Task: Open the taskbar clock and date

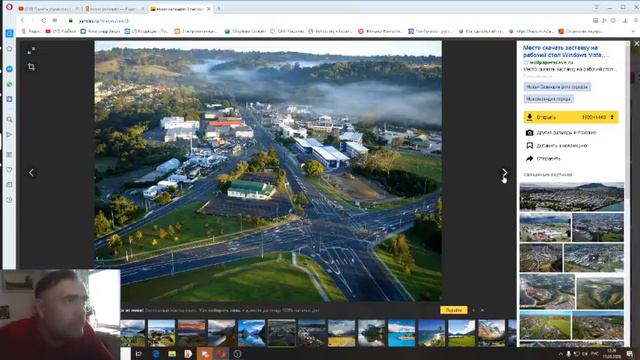Action: pos(612,353)
